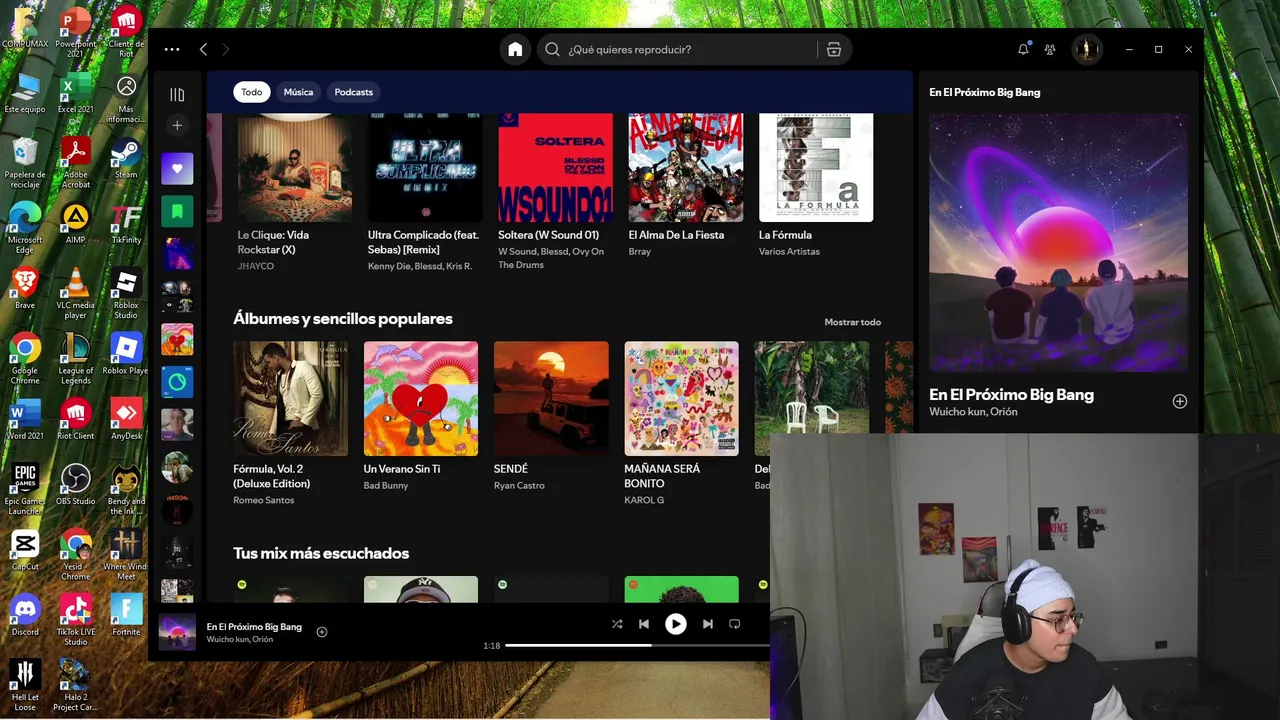
Task: Skip to previous track
Action: pyautogui.click(x=644, y=624)
